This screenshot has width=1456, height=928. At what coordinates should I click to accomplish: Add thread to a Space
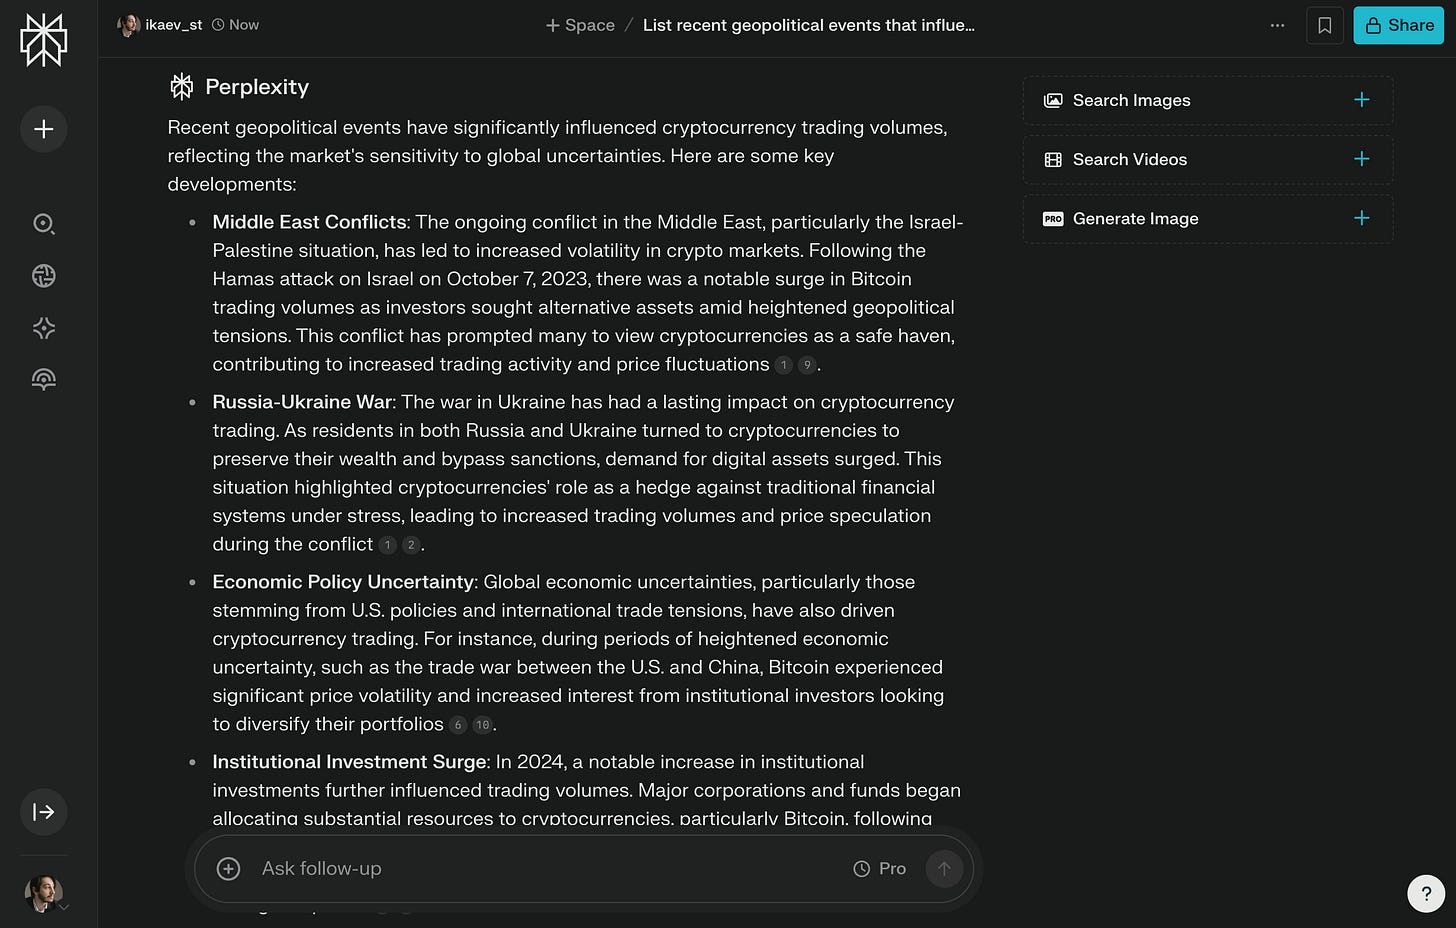click(580, 25)
